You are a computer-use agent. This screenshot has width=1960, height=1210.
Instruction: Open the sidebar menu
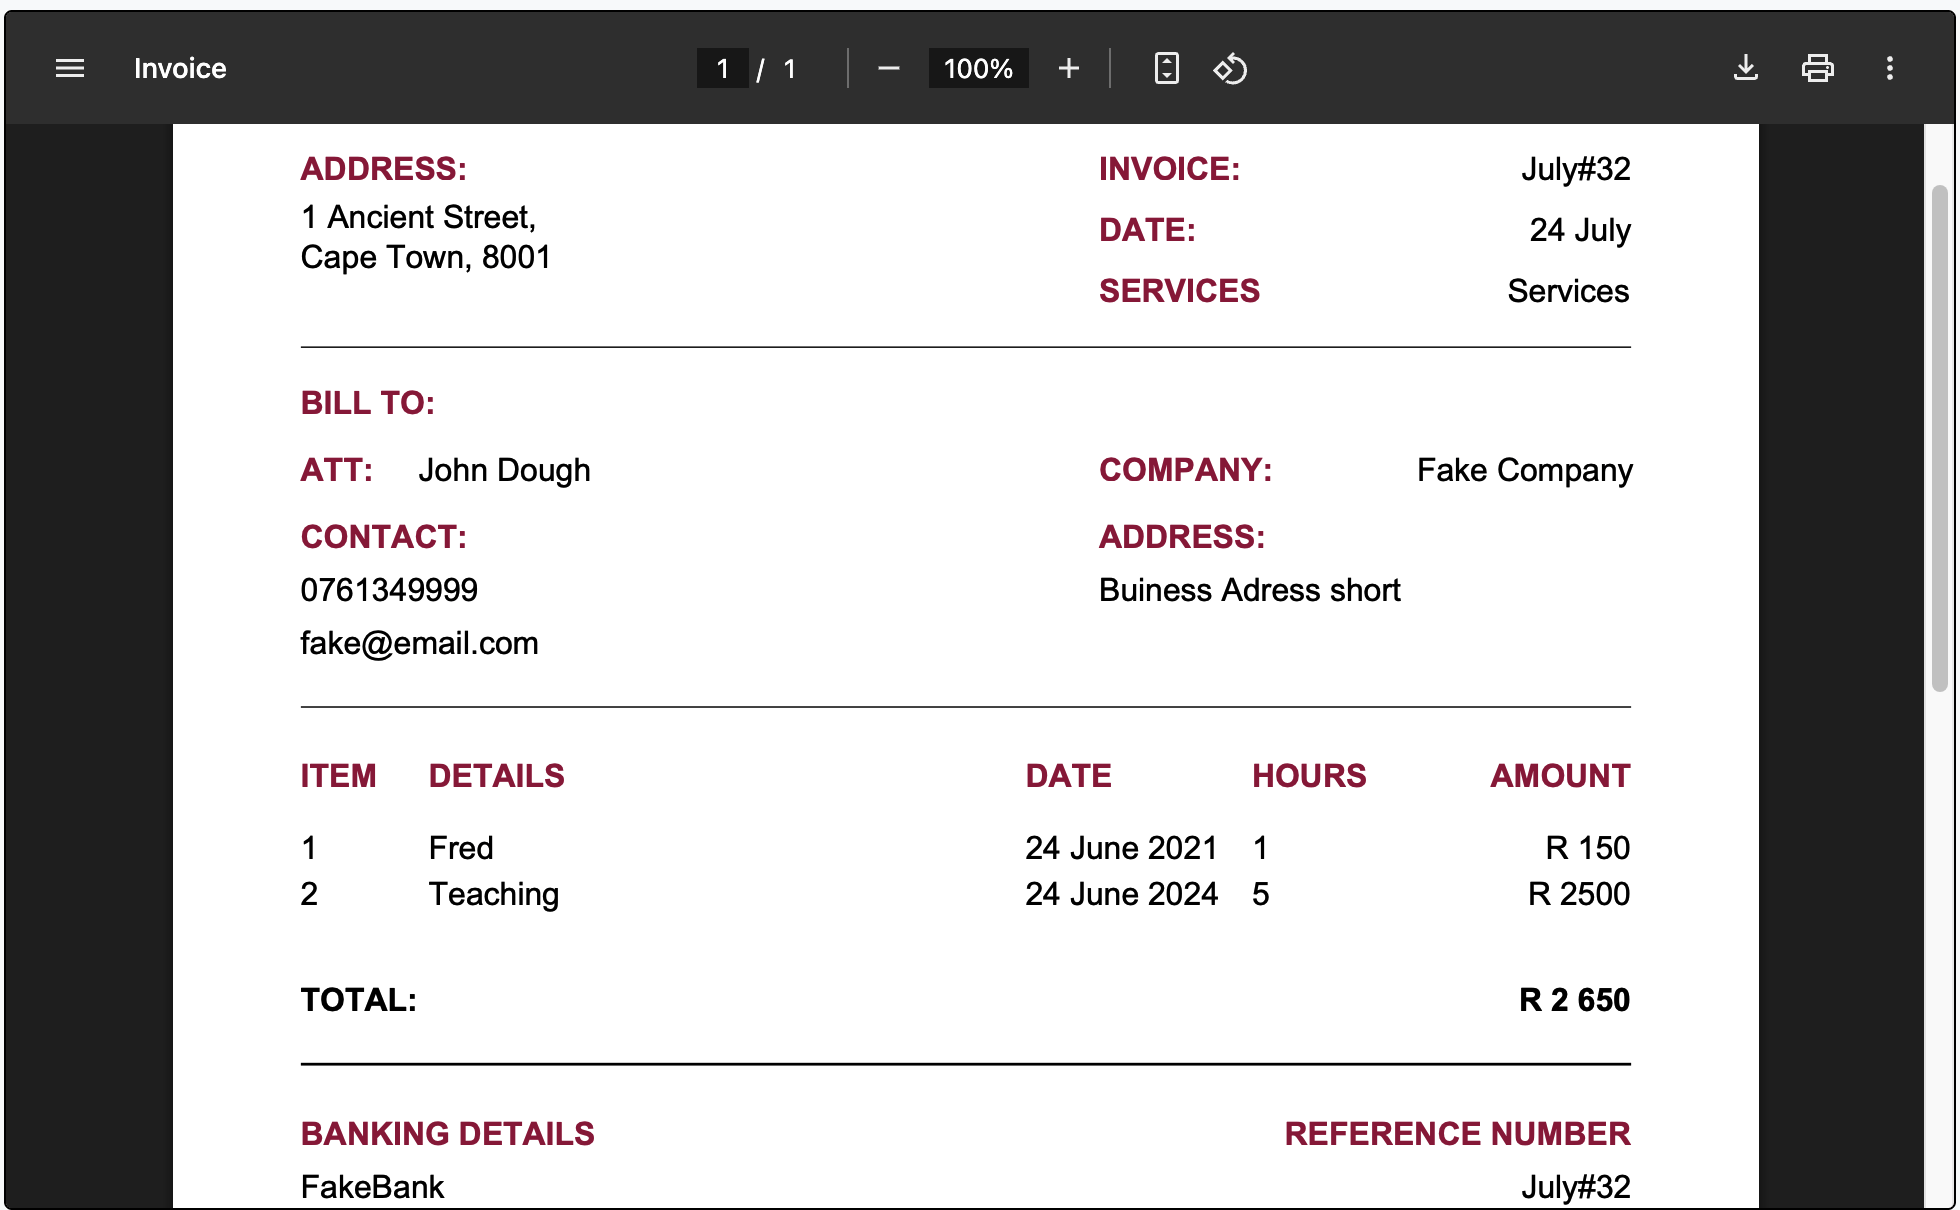[x=69, y=68]
